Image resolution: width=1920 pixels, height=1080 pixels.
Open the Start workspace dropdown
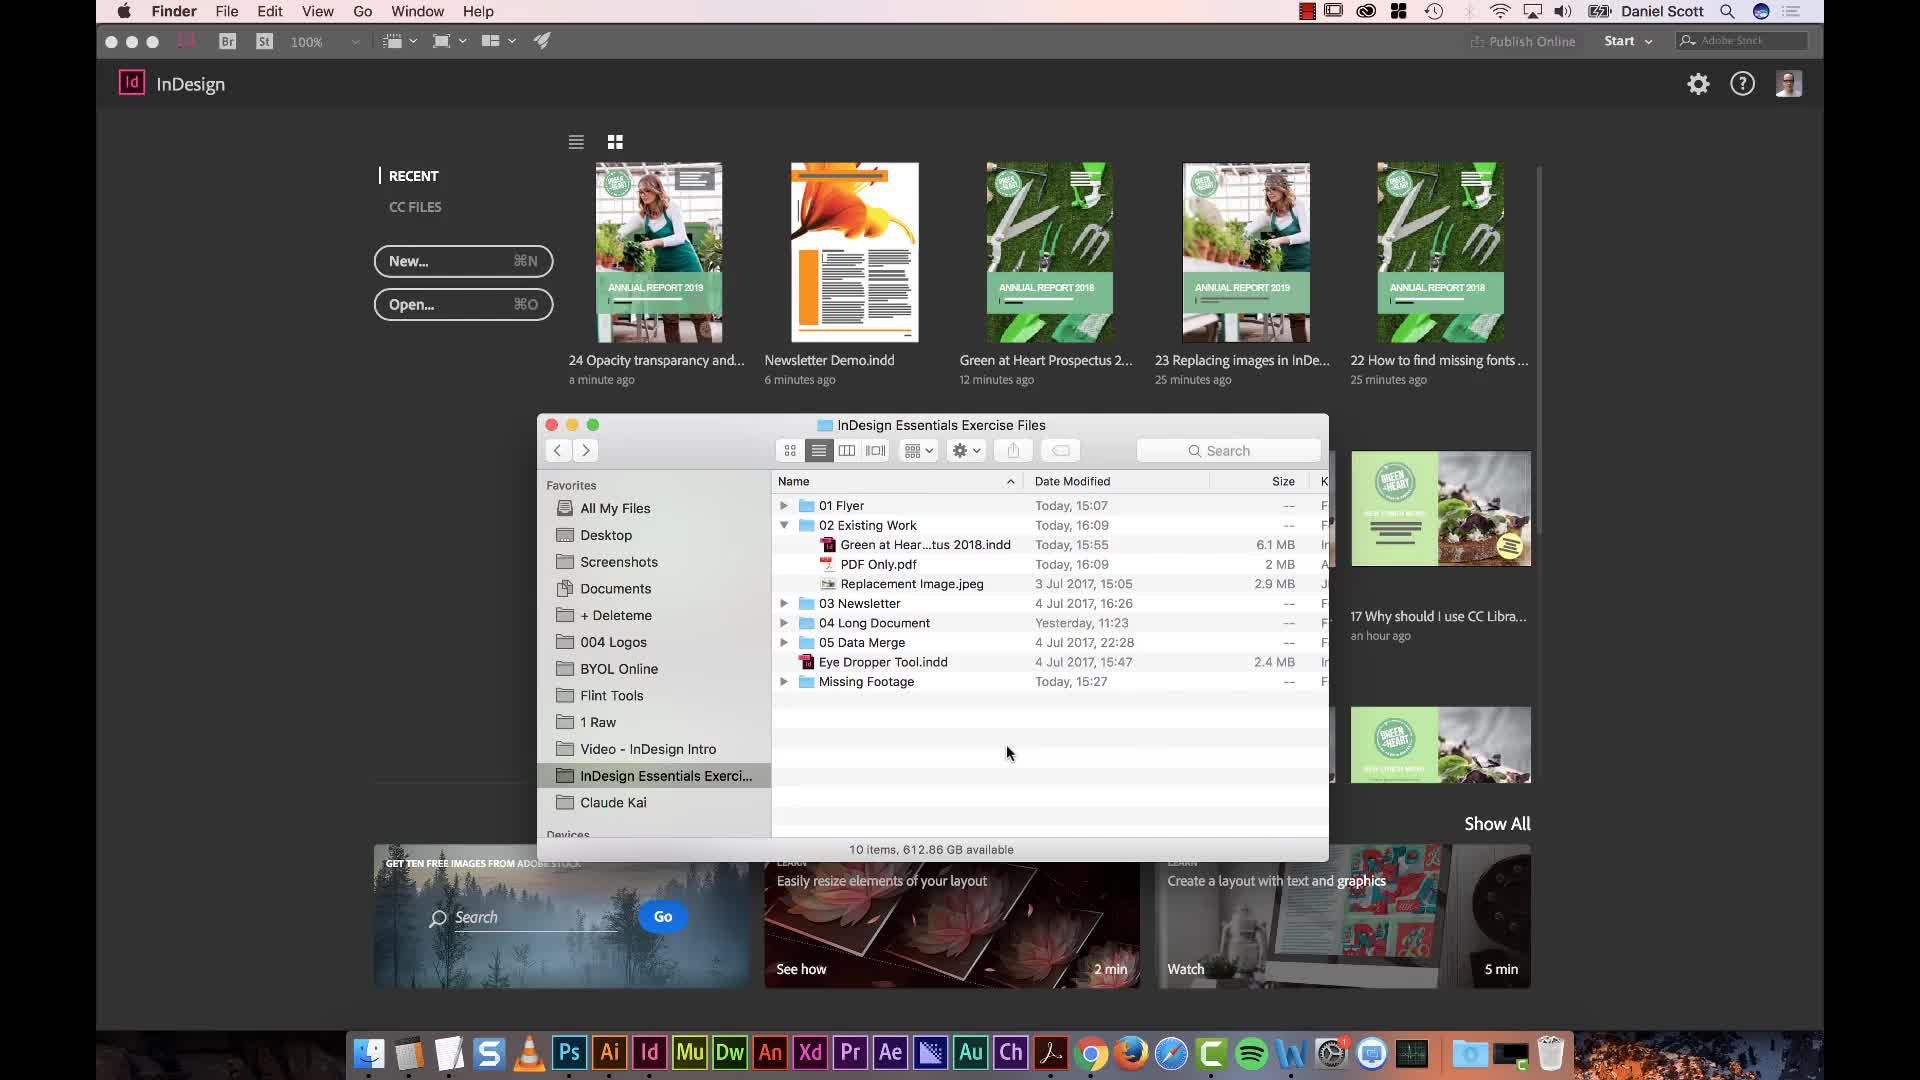coord(1628,41)
